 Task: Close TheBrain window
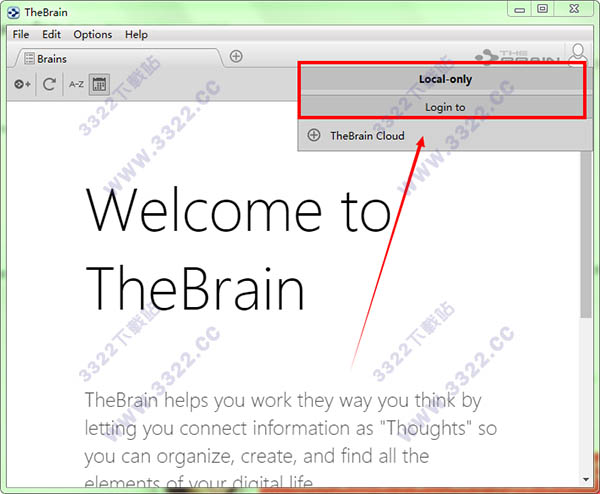[574, 9]
